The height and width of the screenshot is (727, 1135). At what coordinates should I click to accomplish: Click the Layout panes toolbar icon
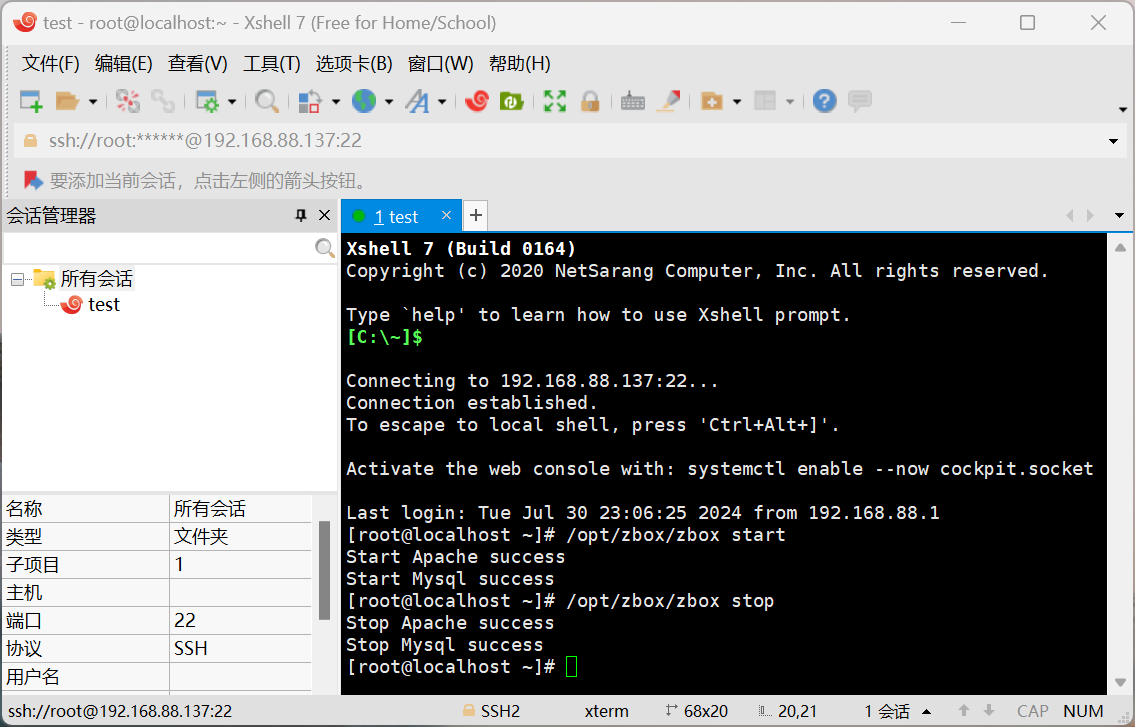764,101
